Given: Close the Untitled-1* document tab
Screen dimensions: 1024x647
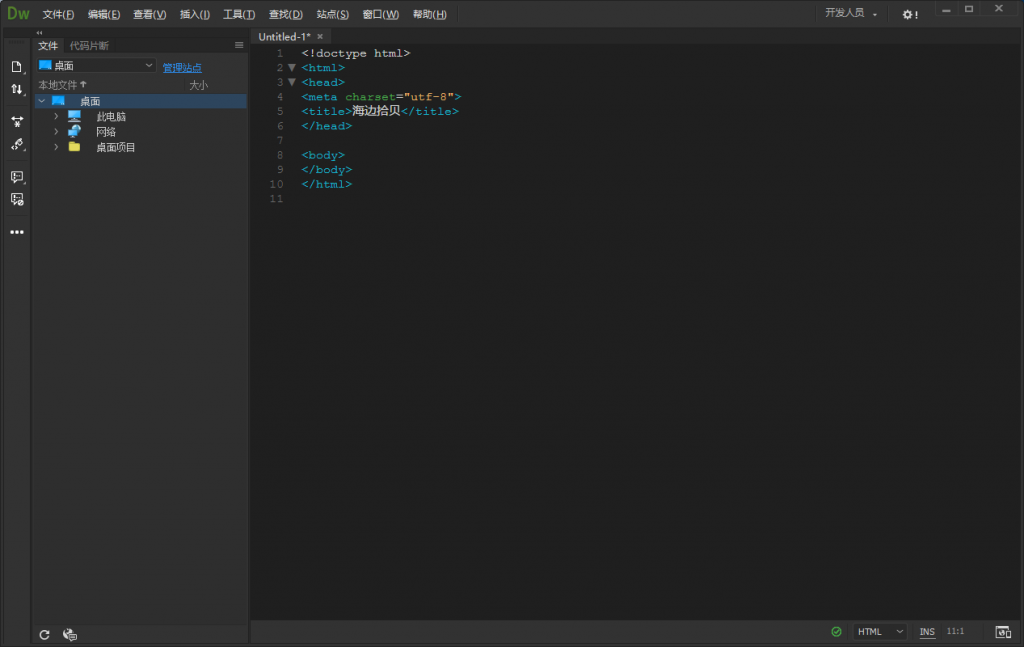Looking at the screenshot, I should 320,37.
